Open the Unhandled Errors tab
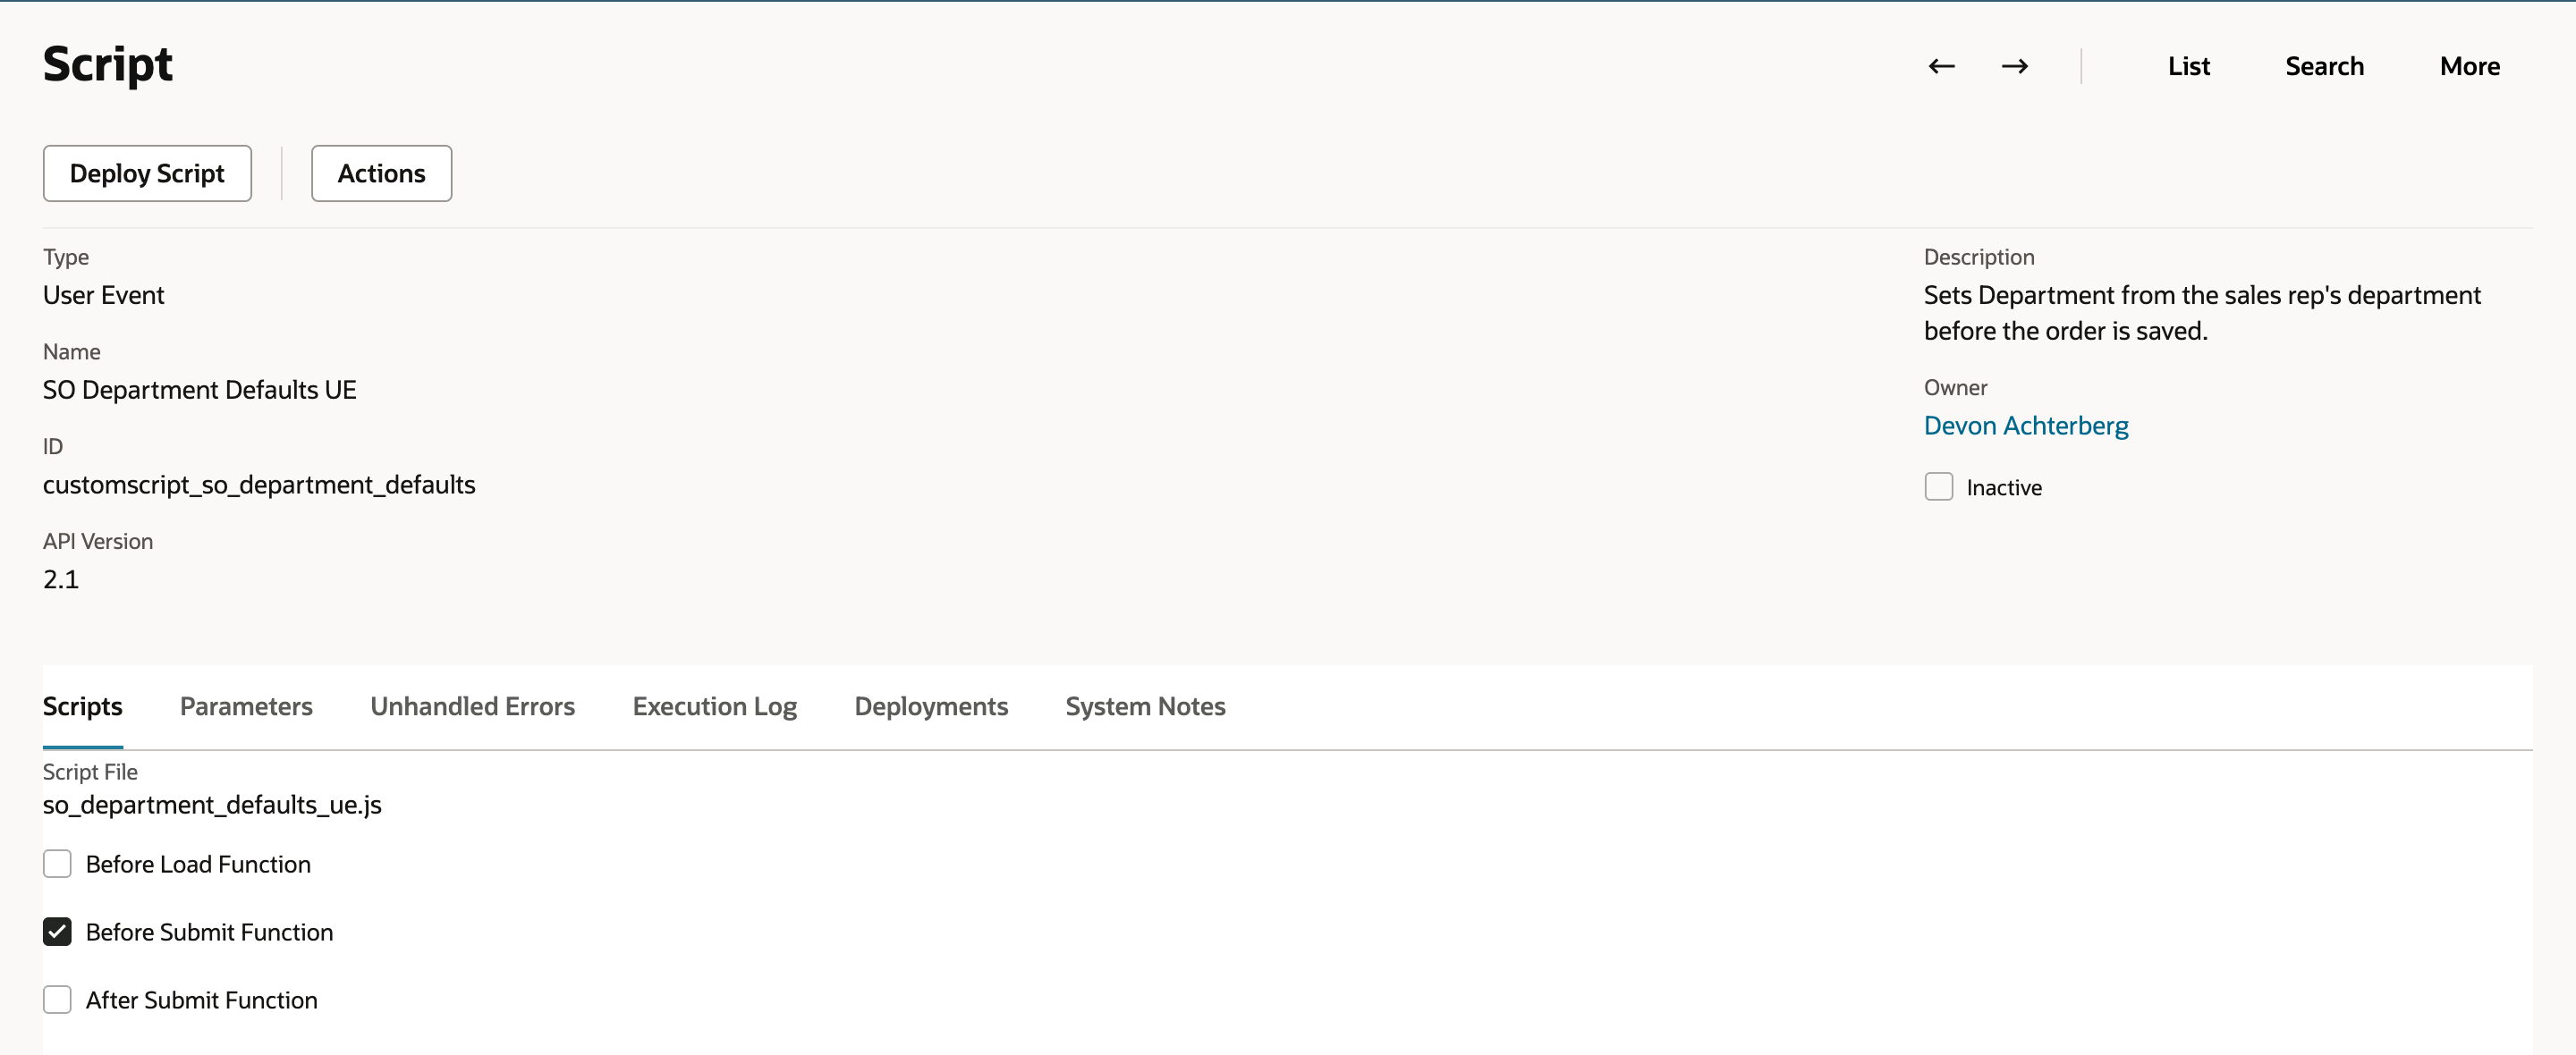This screenshot has height=1055, width=2576. pos(472,706)
